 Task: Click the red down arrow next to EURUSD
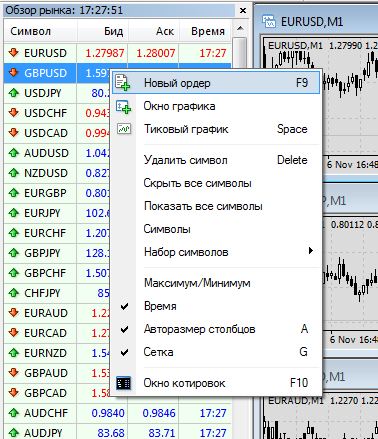14,52
